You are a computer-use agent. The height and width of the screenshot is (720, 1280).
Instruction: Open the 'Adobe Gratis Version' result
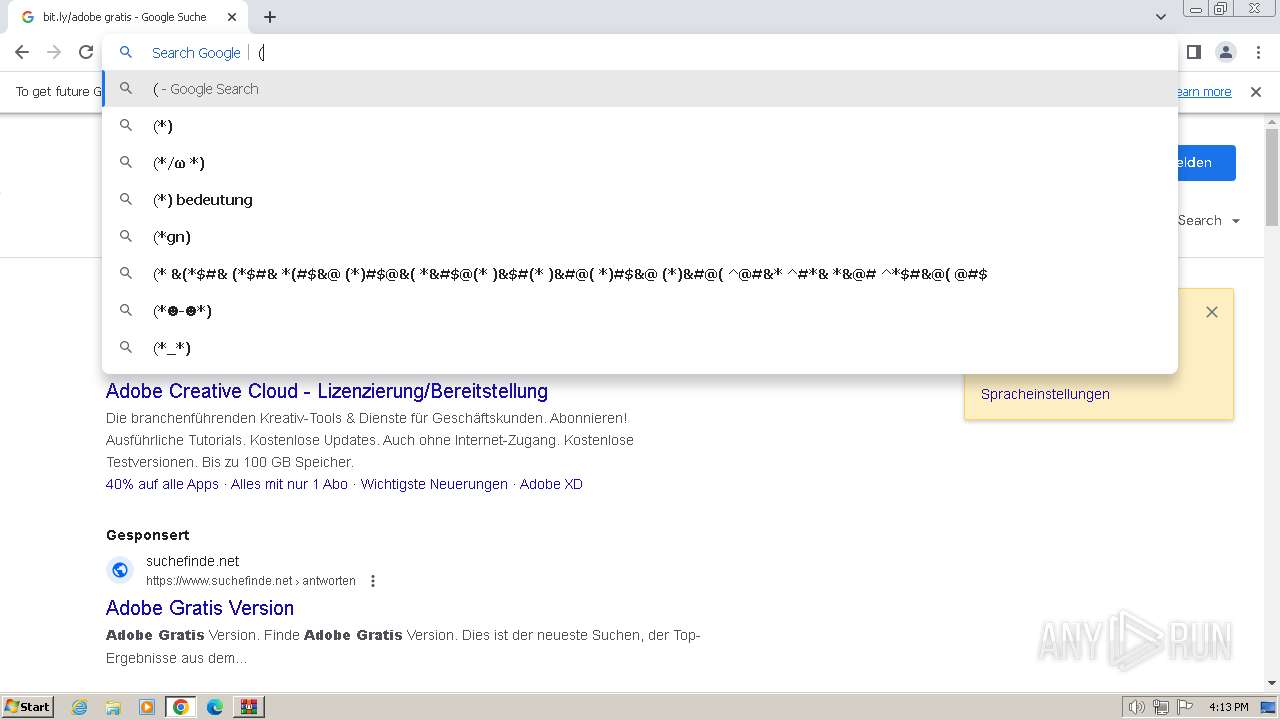point(200,608)
